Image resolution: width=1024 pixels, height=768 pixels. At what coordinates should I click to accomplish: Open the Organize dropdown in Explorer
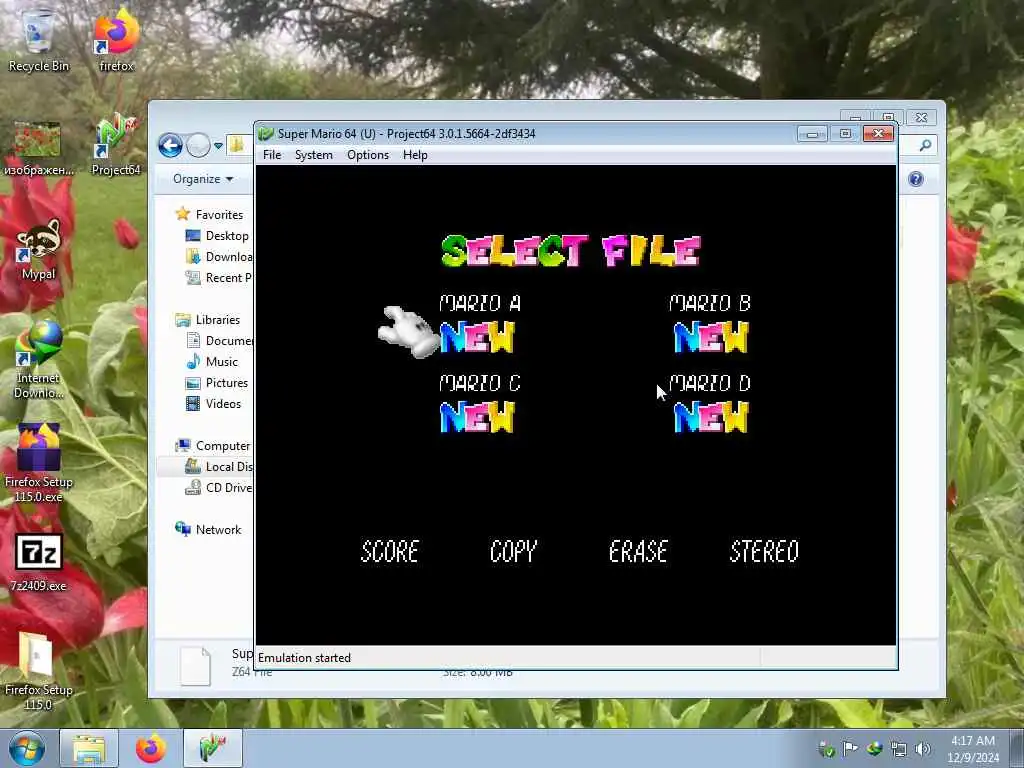pyautogui.click(x=203, y=179)
